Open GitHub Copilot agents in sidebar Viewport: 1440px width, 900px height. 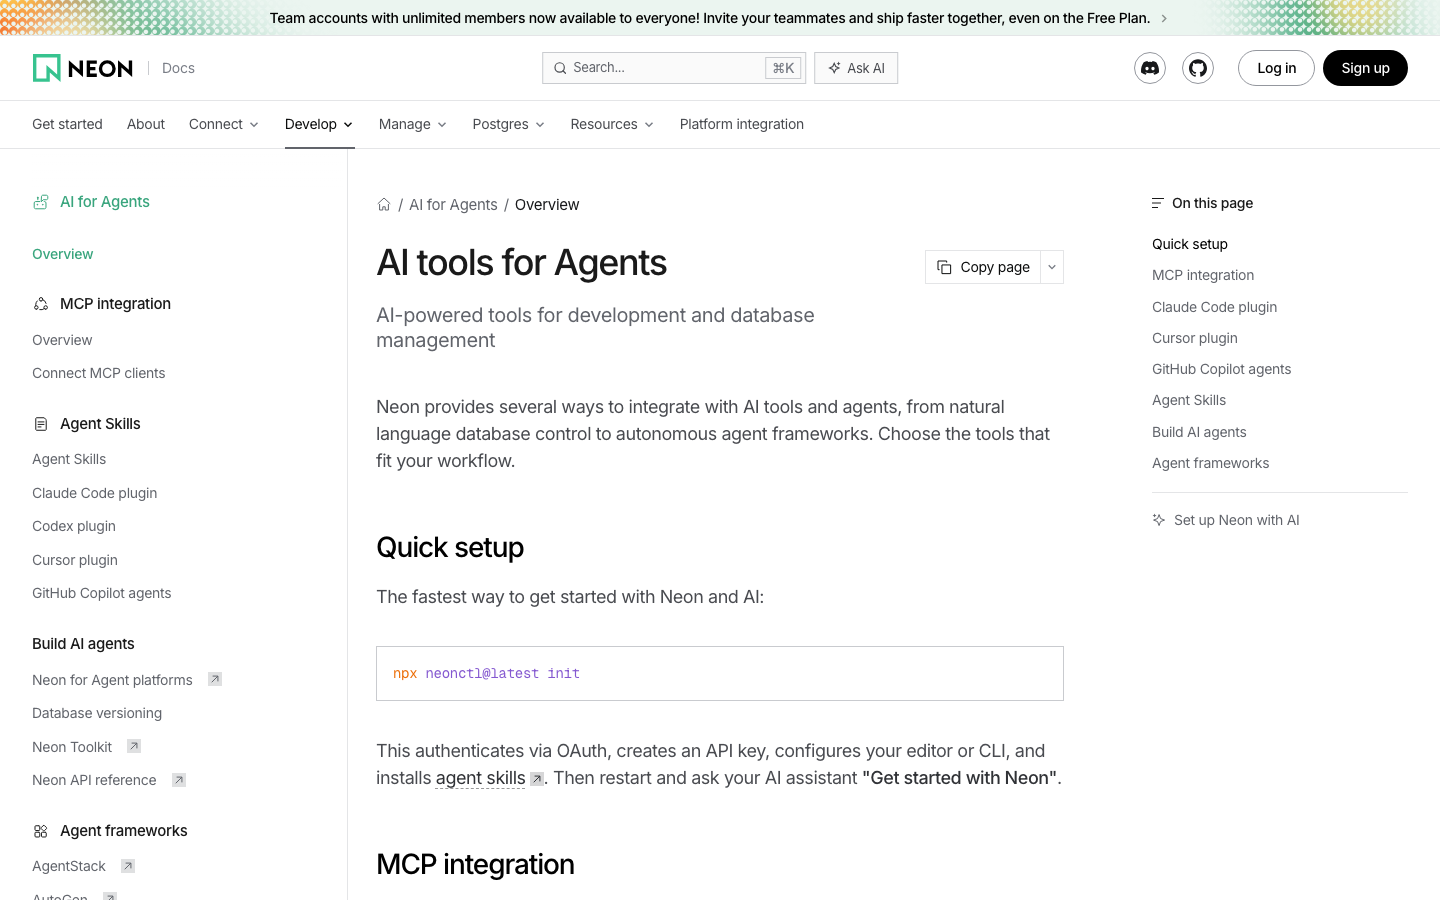coord(102,593)
